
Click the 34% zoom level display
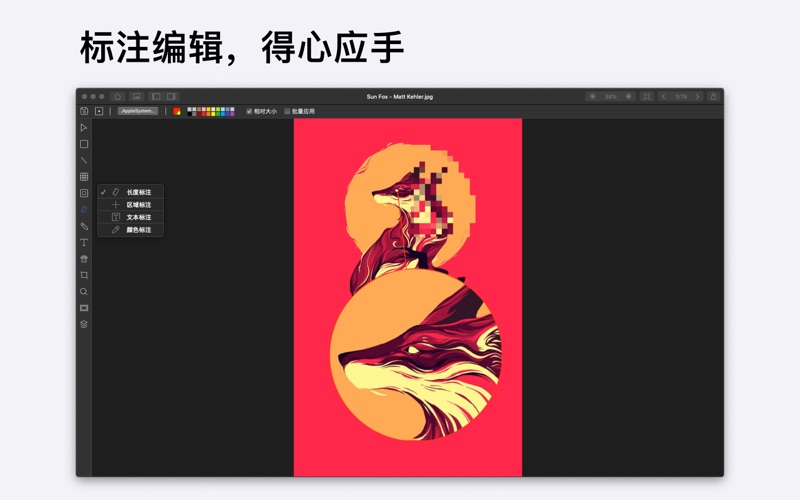pos(611,96)
